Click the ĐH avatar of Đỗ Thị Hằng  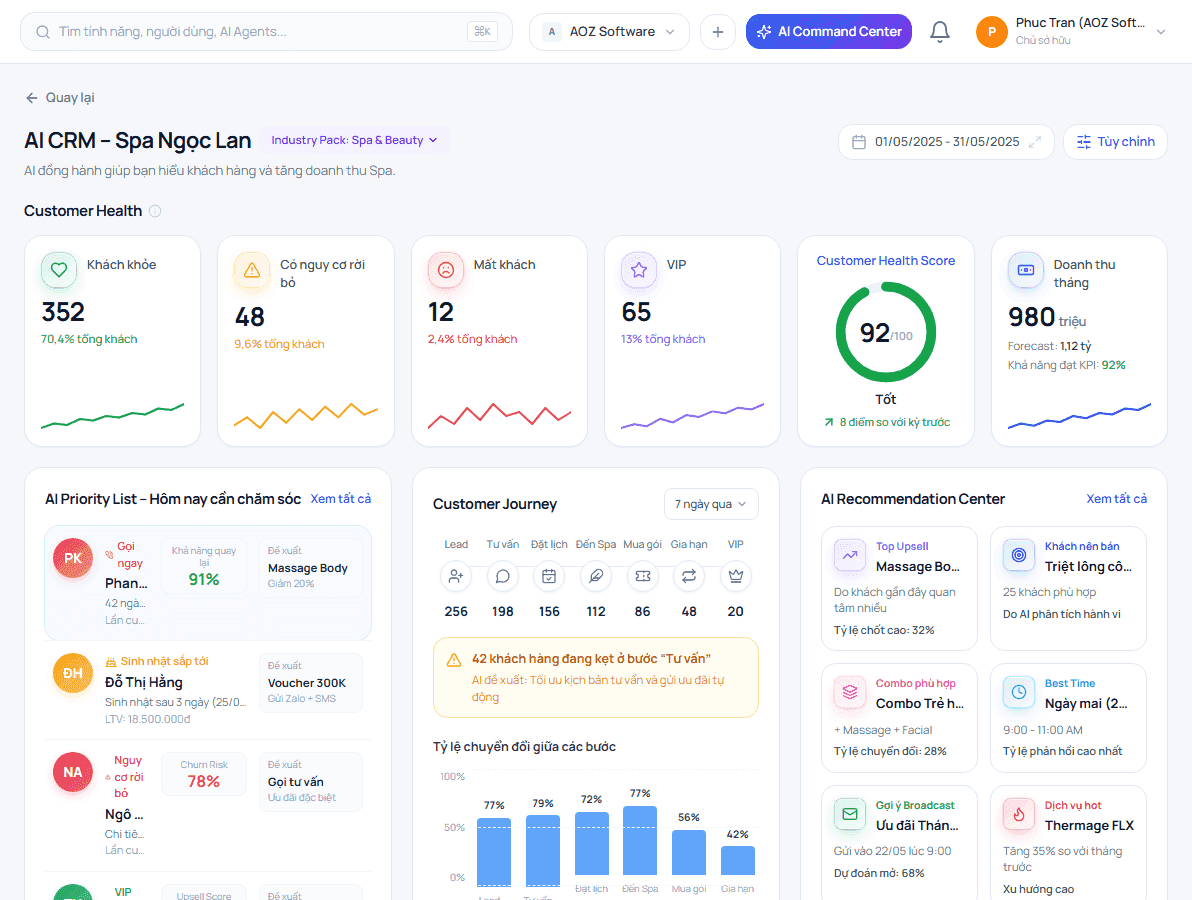[x=73, y=673]
